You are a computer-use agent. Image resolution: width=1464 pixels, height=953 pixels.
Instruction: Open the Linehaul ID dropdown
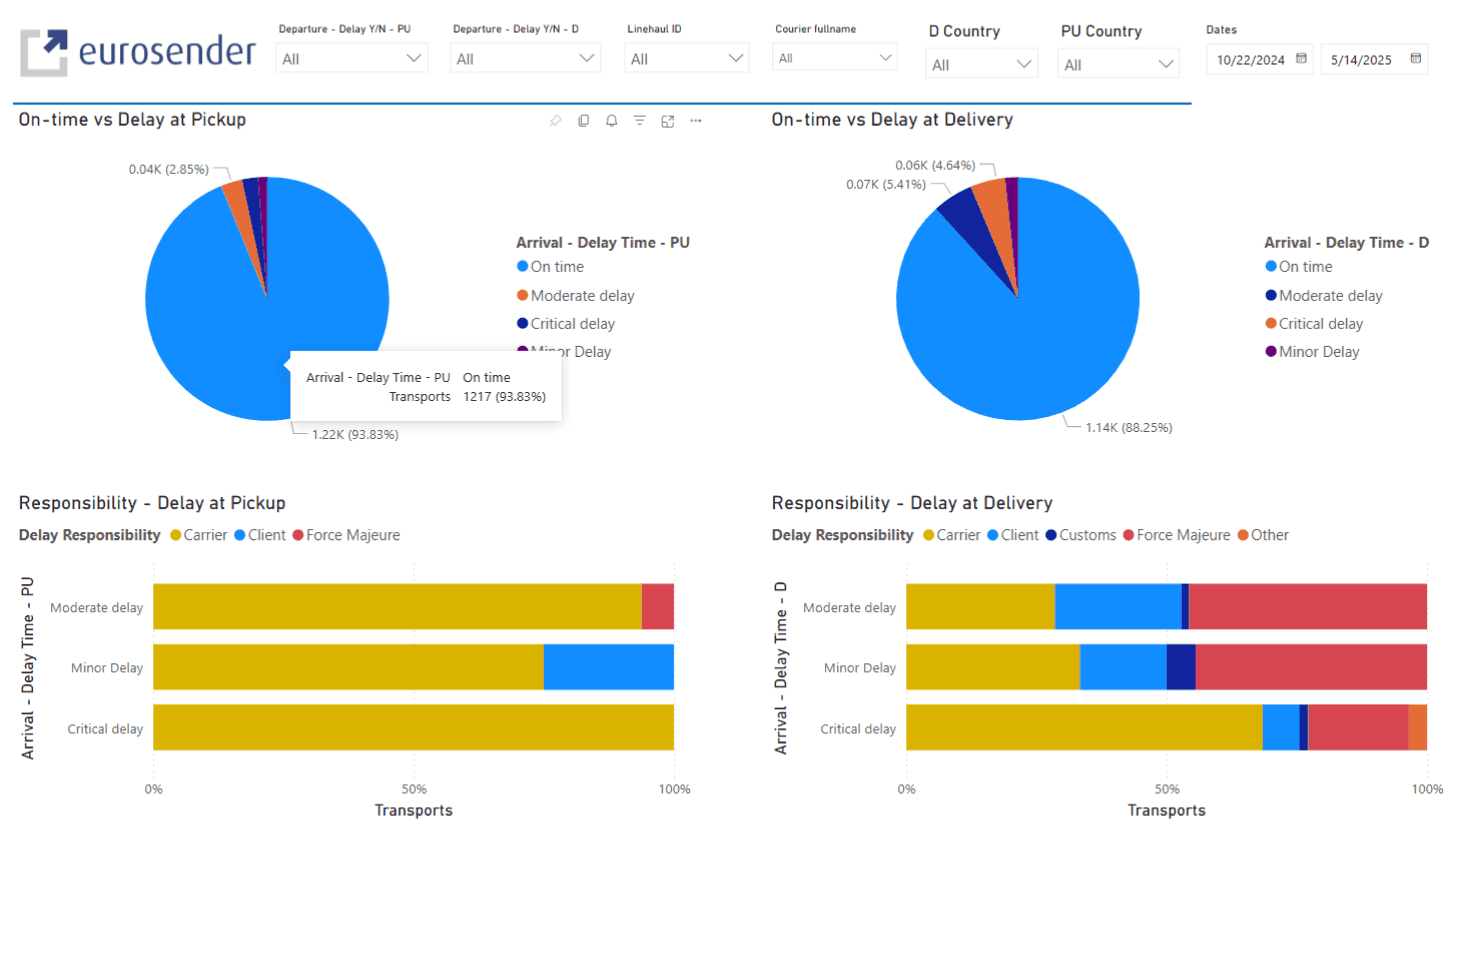pyautogui.click(x=688, y=58)
